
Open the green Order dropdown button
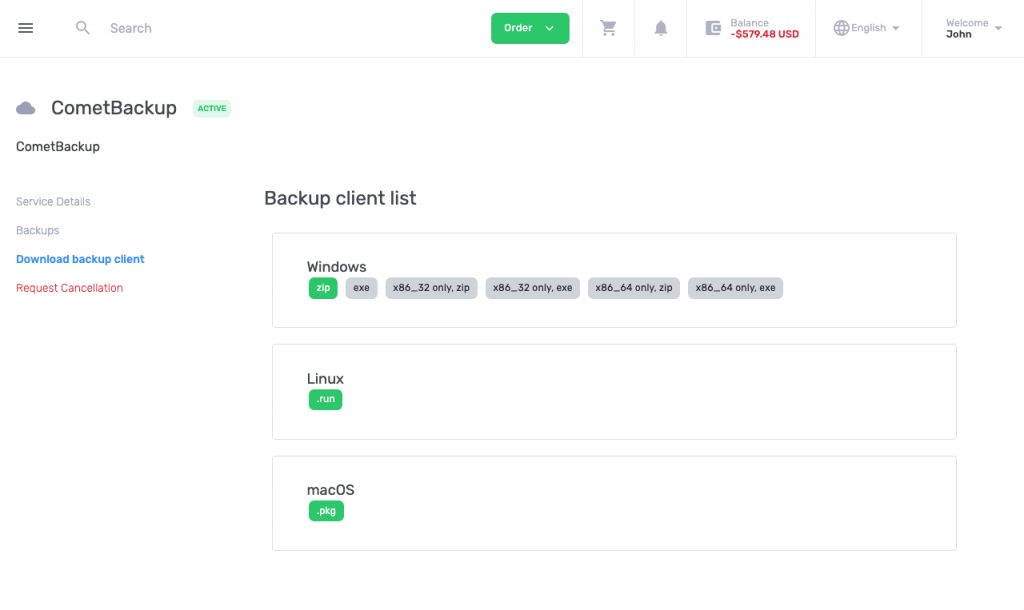tap(530, 28)
